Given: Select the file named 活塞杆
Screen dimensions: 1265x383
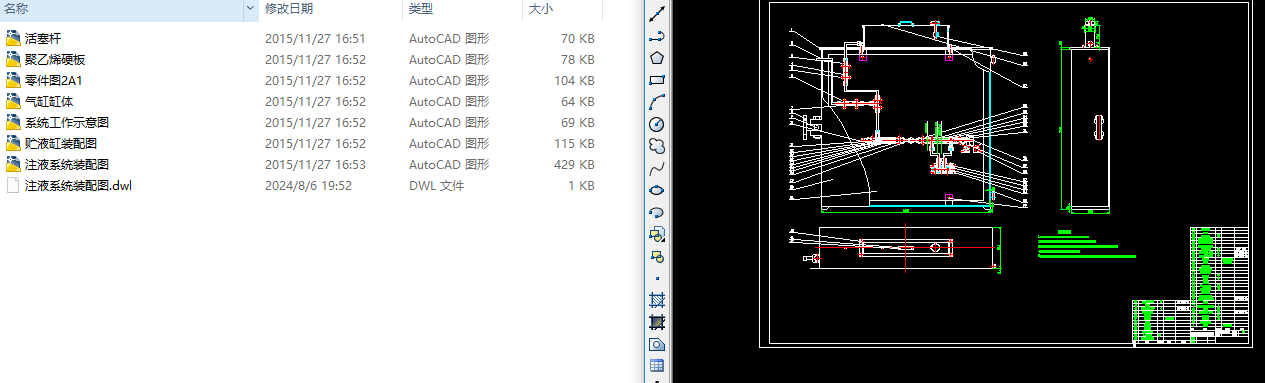Looking at the screenshot, I should point(43,39).
